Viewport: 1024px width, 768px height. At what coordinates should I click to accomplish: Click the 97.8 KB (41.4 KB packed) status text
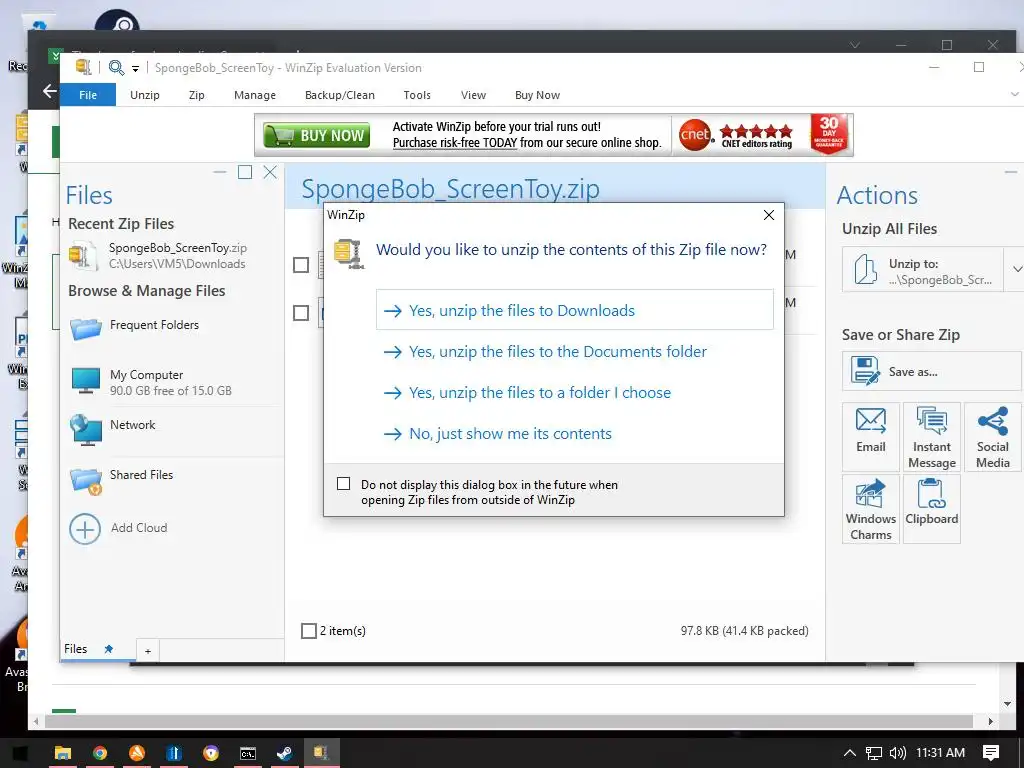tap(744, 631)
